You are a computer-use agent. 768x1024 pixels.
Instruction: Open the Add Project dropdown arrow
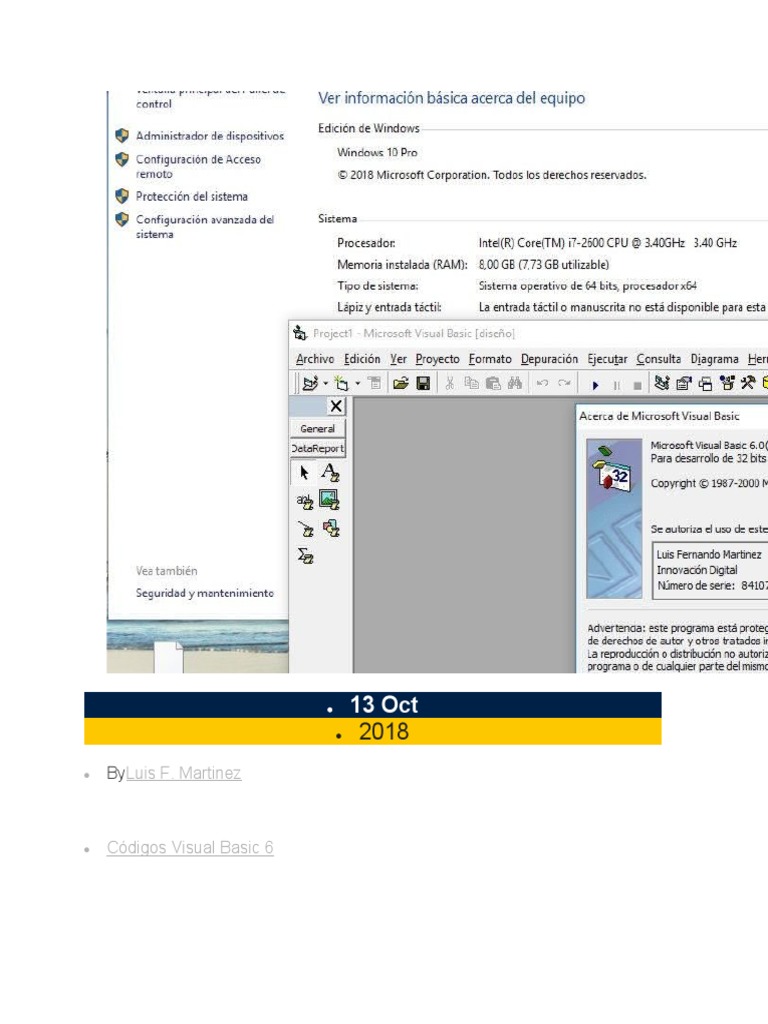tap(325, 383)
